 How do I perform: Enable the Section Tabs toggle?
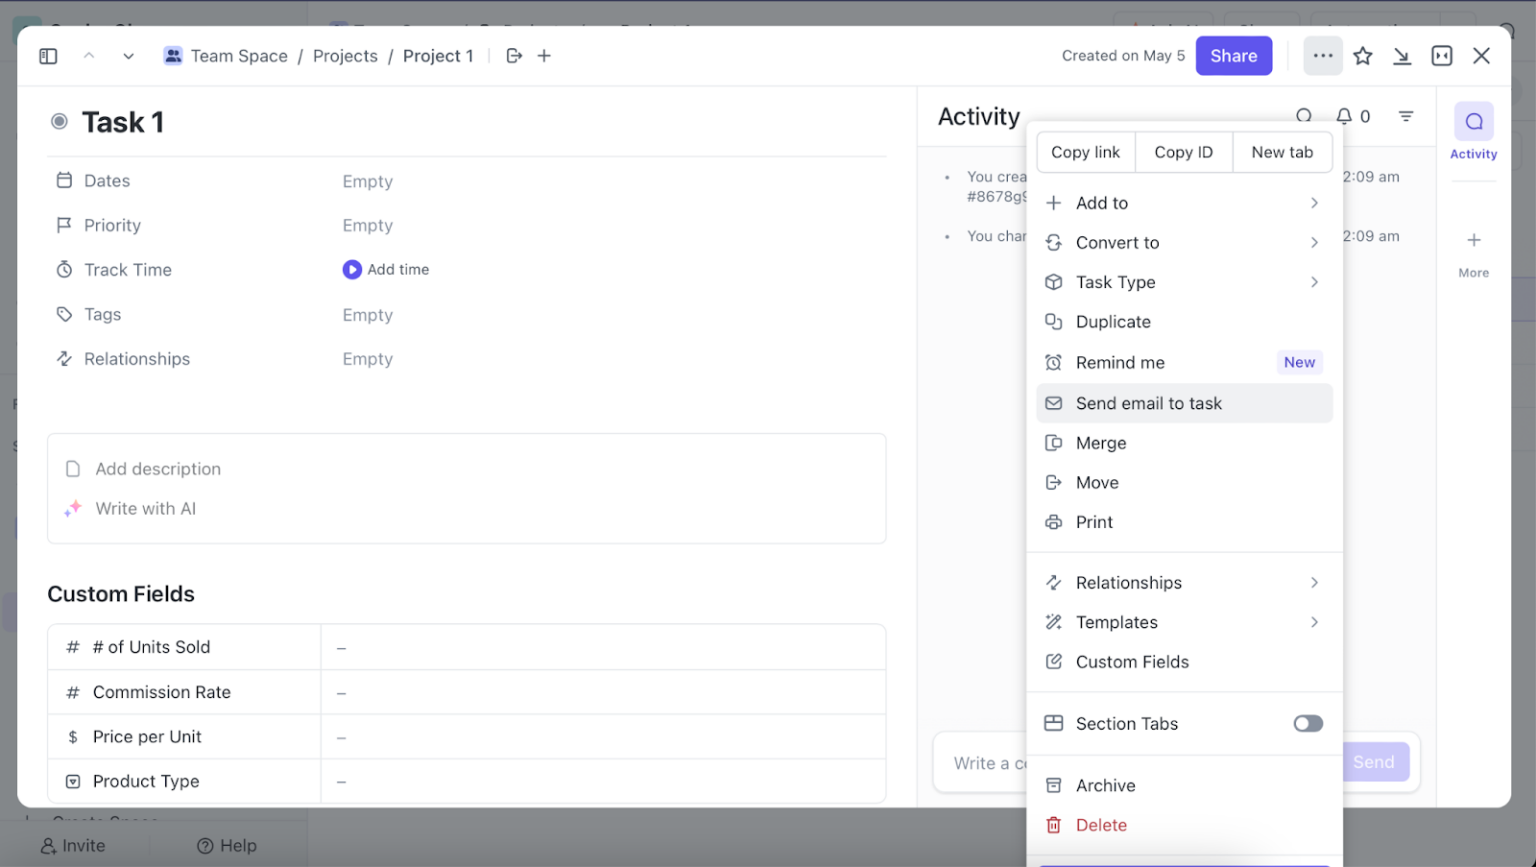pyautogui.click(x=1307, y=723)
